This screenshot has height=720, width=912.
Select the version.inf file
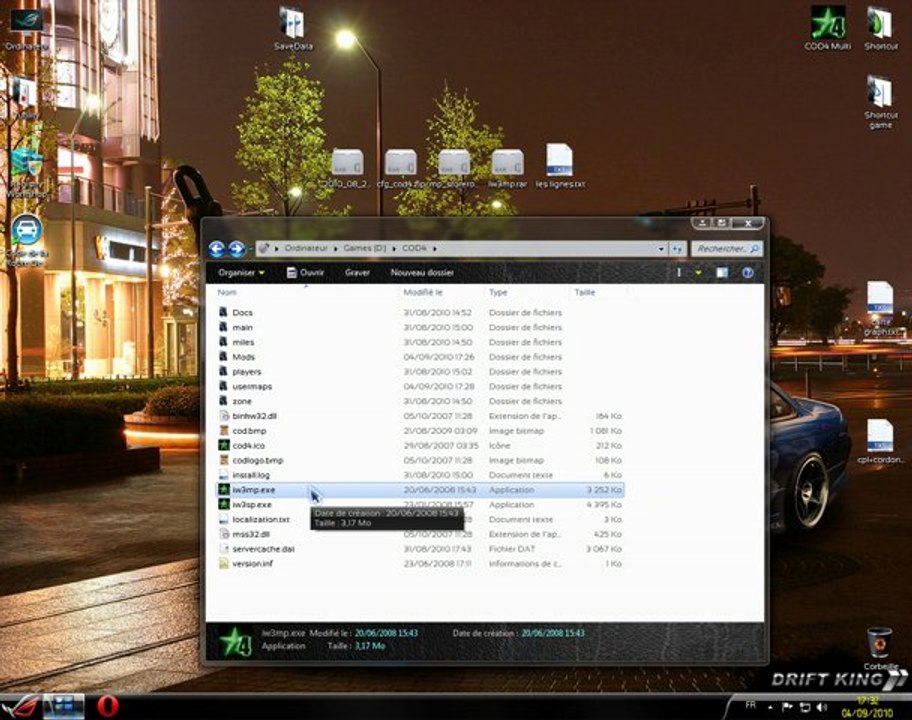(252, 564)
